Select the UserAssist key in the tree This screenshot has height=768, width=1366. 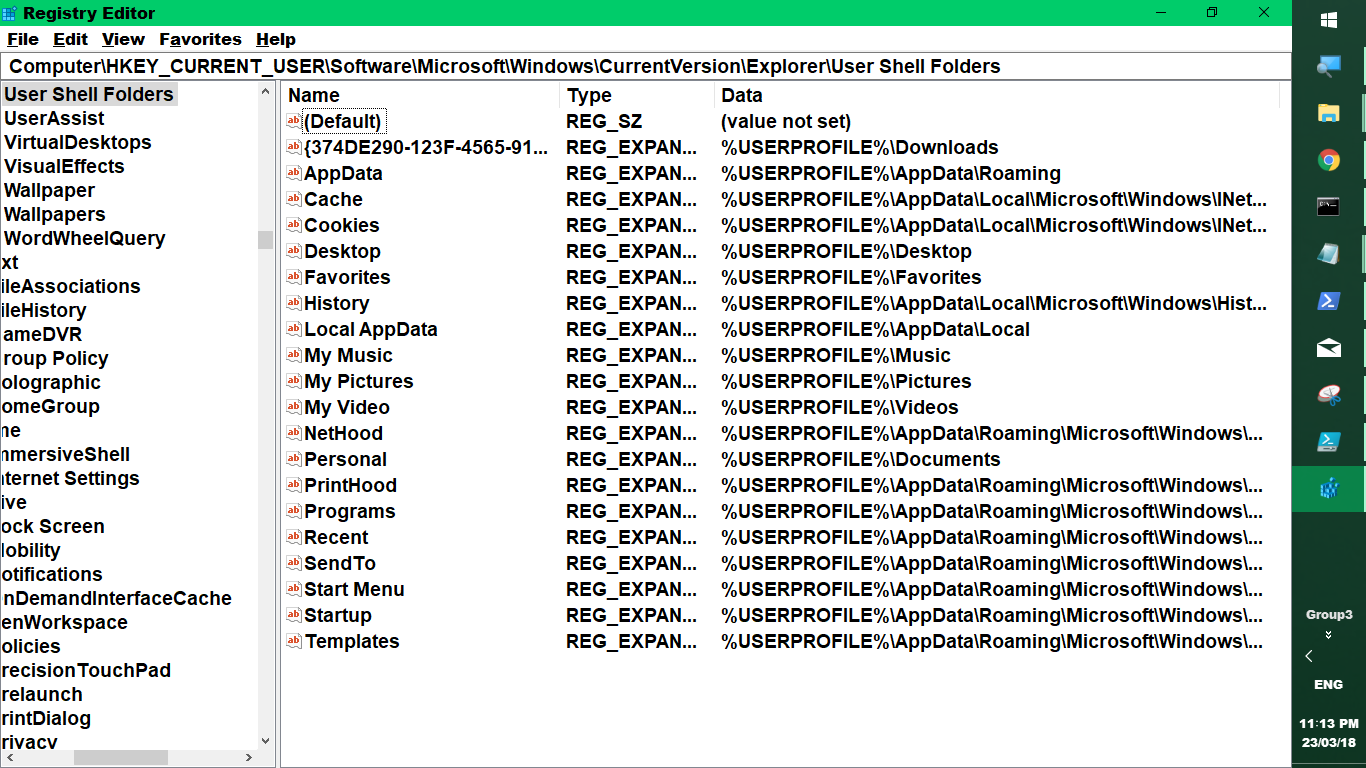[x=54, y=118]
